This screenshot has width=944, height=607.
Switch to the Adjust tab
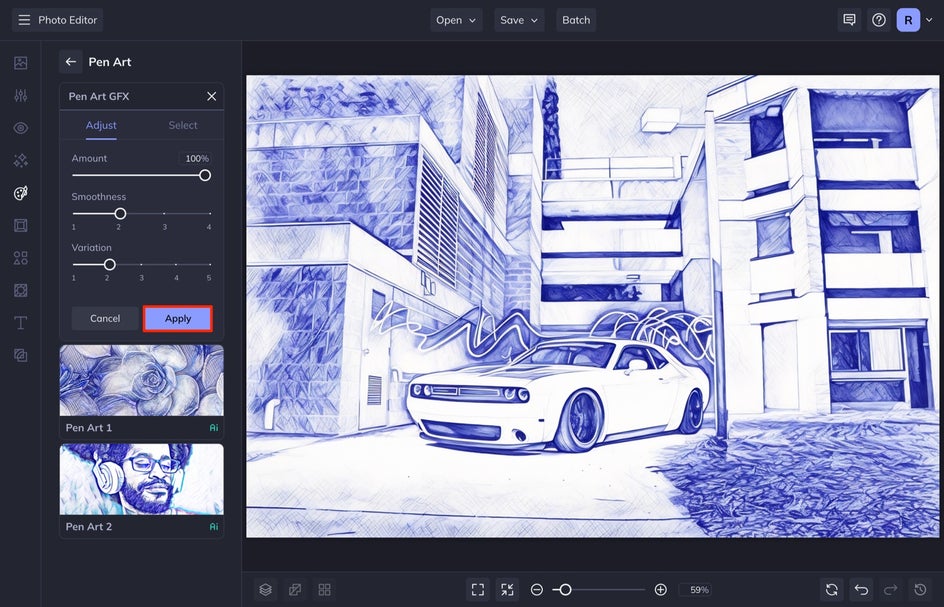pos(101,125)
